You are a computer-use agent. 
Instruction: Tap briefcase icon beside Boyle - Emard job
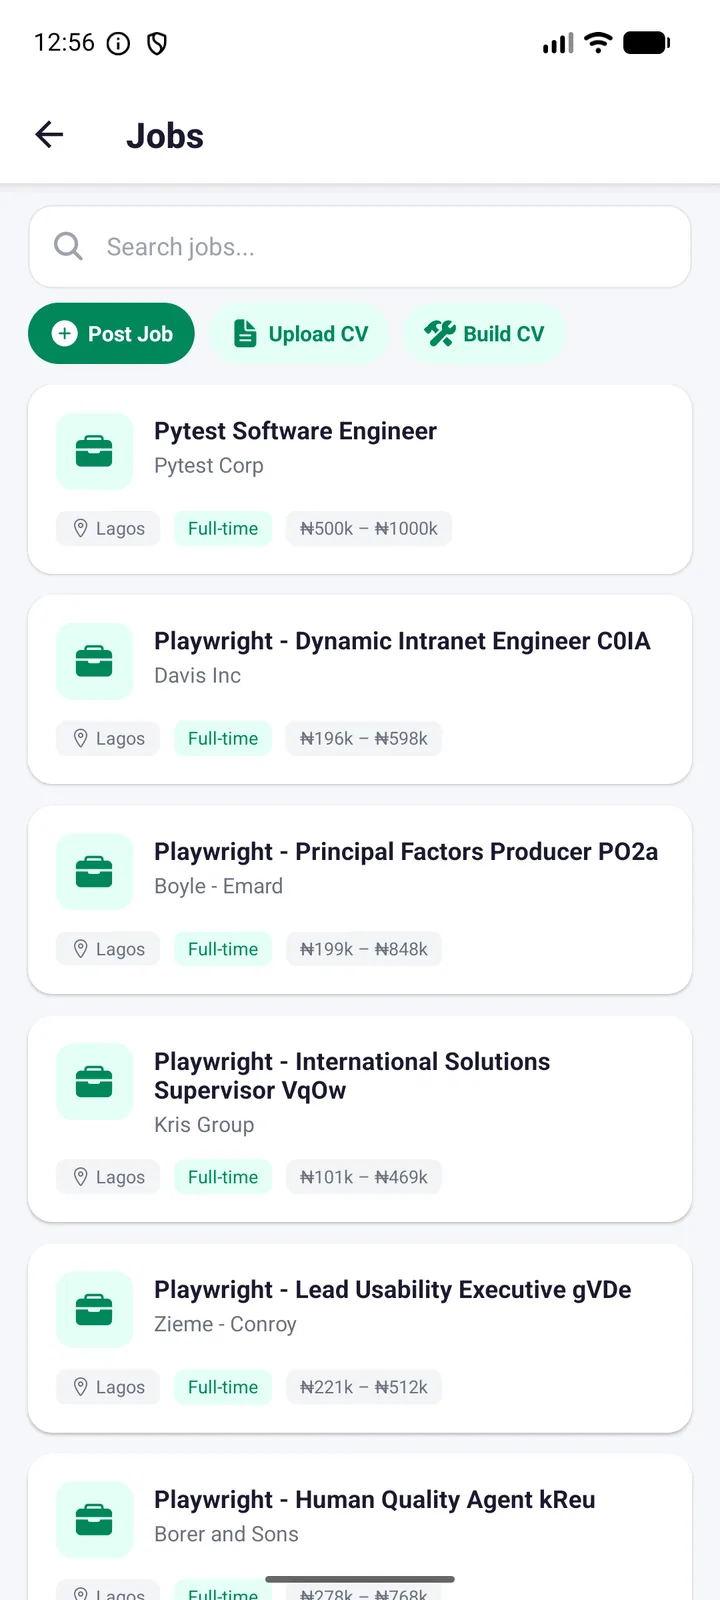tap(94, 872)
